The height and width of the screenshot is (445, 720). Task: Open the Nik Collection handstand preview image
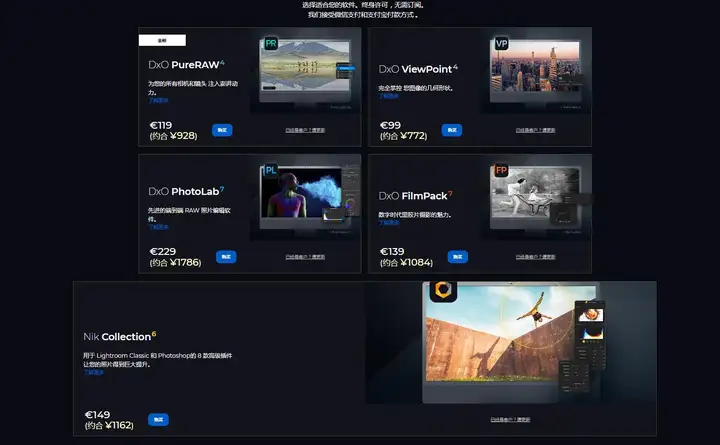[511, 333]
